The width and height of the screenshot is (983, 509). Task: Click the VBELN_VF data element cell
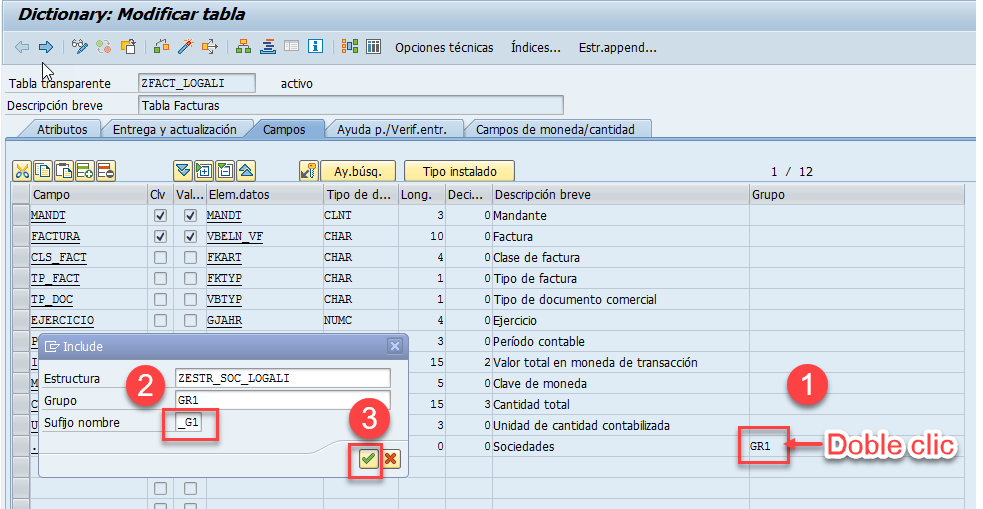[x=264, y=236]
